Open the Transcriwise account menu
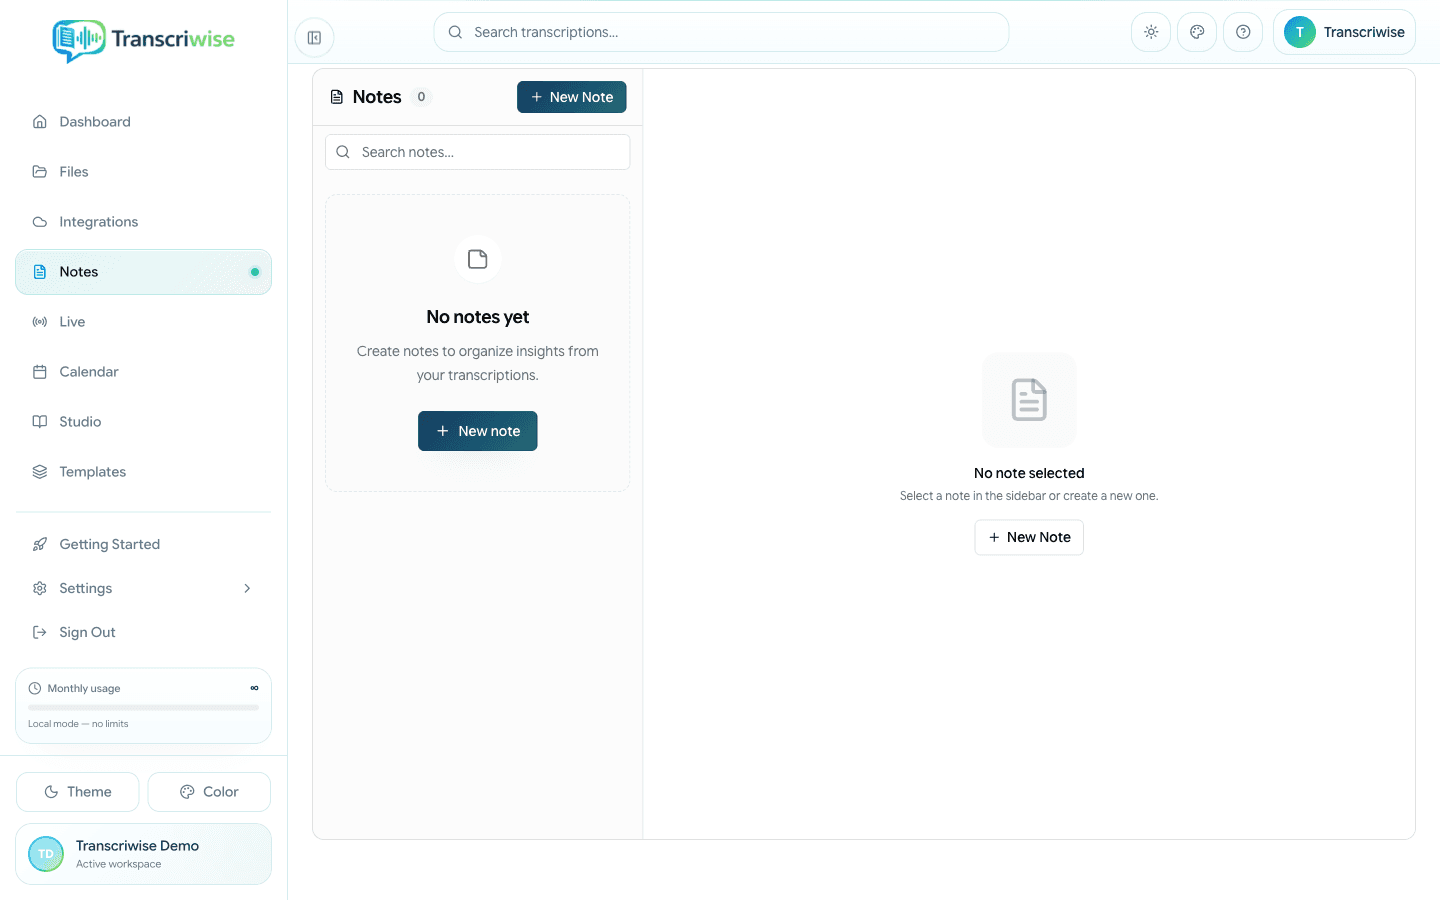The image size is (1440, 900). tap(1344, 32)
